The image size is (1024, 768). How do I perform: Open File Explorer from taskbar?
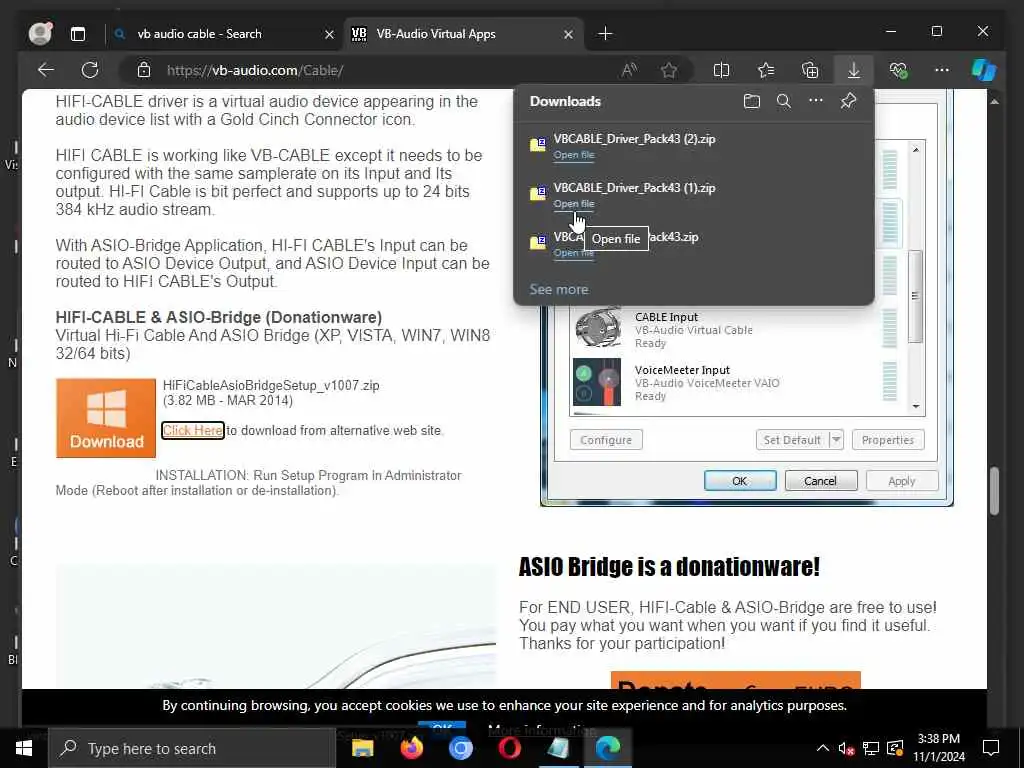[x=362, y=748]
